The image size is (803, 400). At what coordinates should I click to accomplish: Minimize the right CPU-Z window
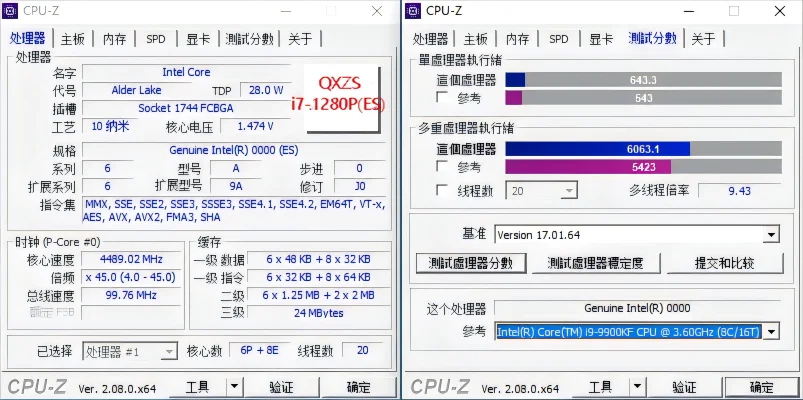688,10
